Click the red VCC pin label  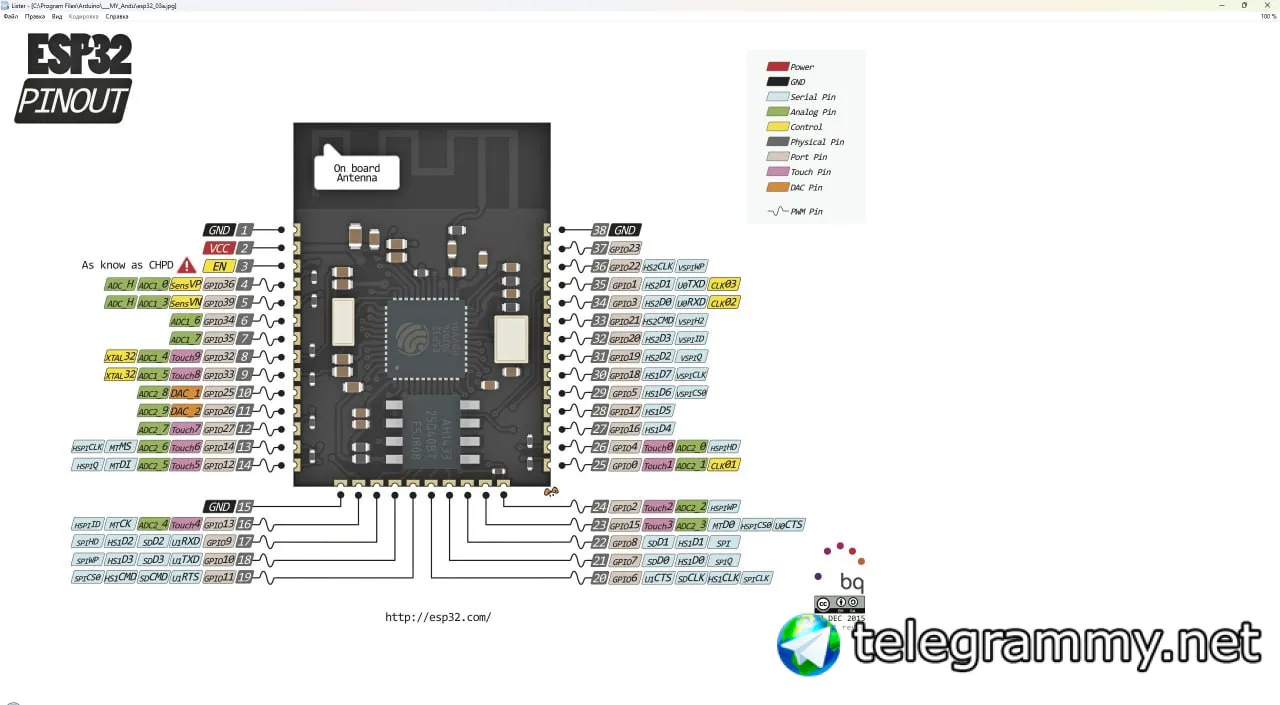pos(218,248)
